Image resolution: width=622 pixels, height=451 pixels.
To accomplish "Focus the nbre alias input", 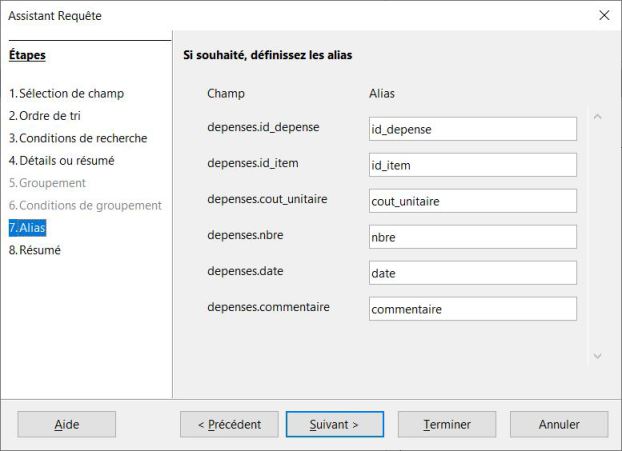I will [472, 237].
